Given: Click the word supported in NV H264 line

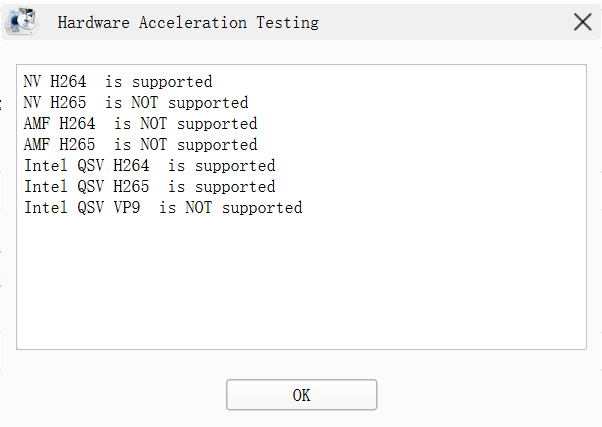Looking at the screenshot, I should [x=172, y=81].
